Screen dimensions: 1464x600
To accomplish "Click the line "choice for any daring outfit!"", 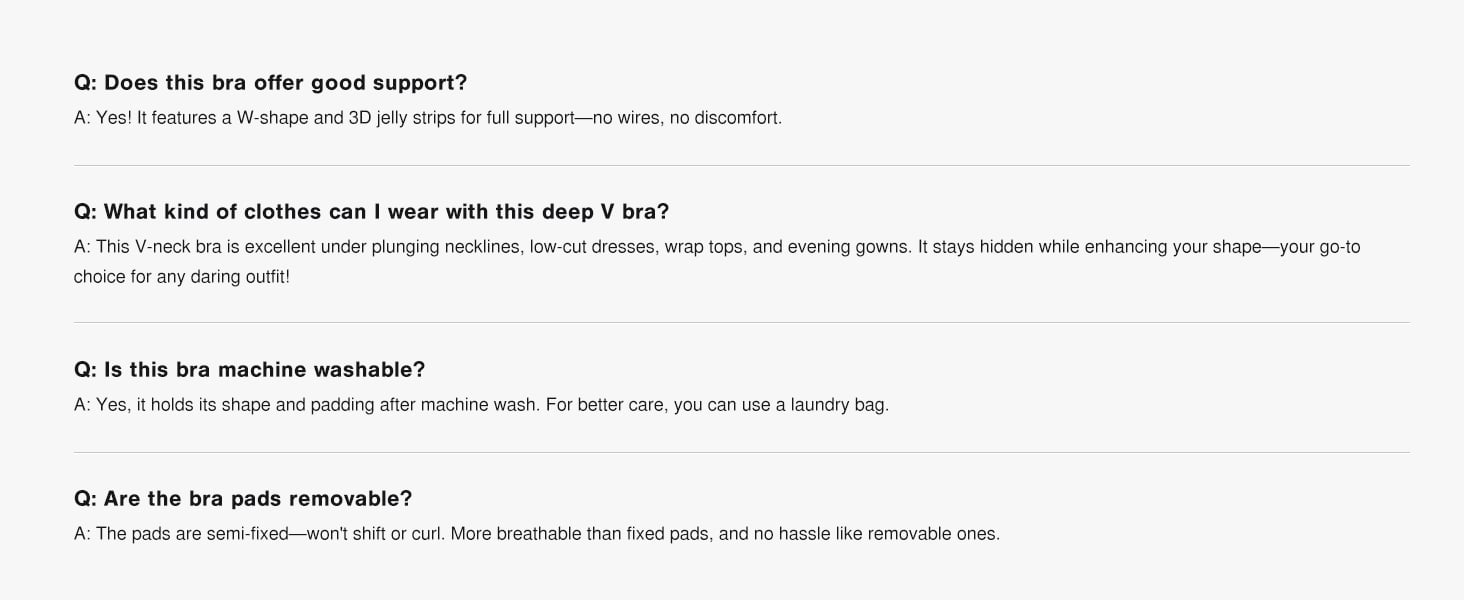I will point(182,276).
